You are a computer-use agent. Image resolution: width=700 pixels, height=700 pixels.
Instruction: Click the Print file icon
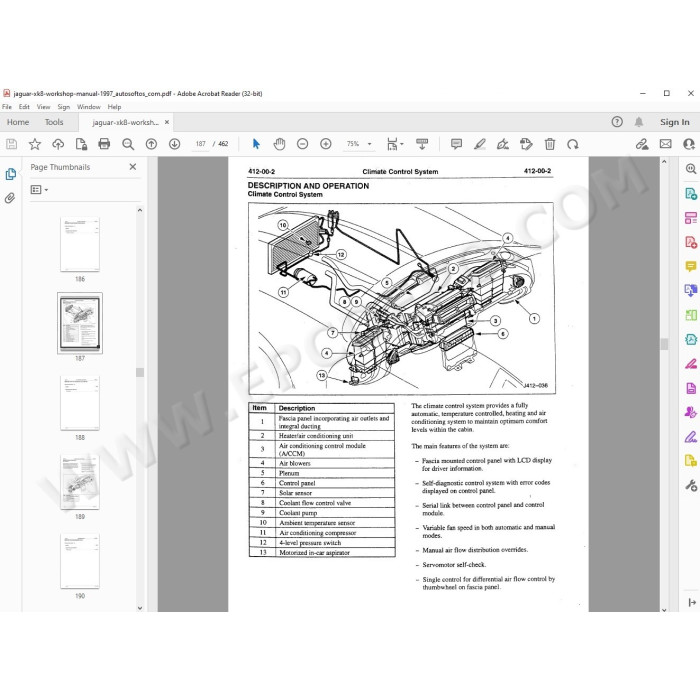point(104,144)
